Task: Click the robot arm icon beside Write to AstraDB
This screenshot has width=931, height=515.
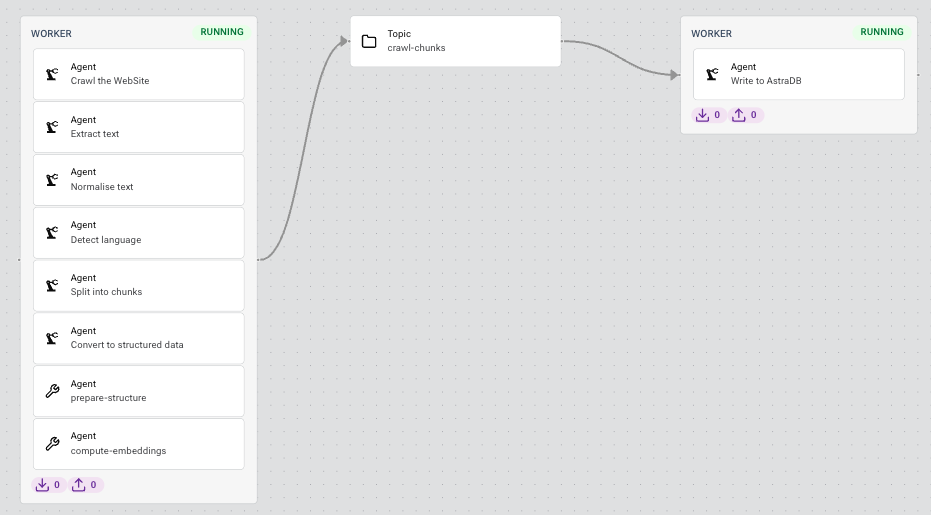Action: (712, 74)
